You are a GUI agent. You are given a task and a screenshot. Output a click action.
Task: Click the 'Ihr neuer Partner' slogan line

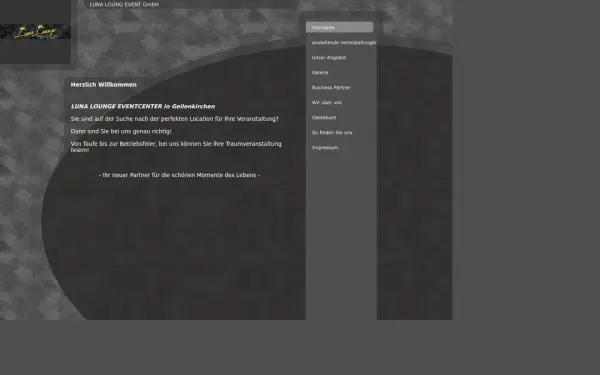pyautogui.click(x=179, y=175)
